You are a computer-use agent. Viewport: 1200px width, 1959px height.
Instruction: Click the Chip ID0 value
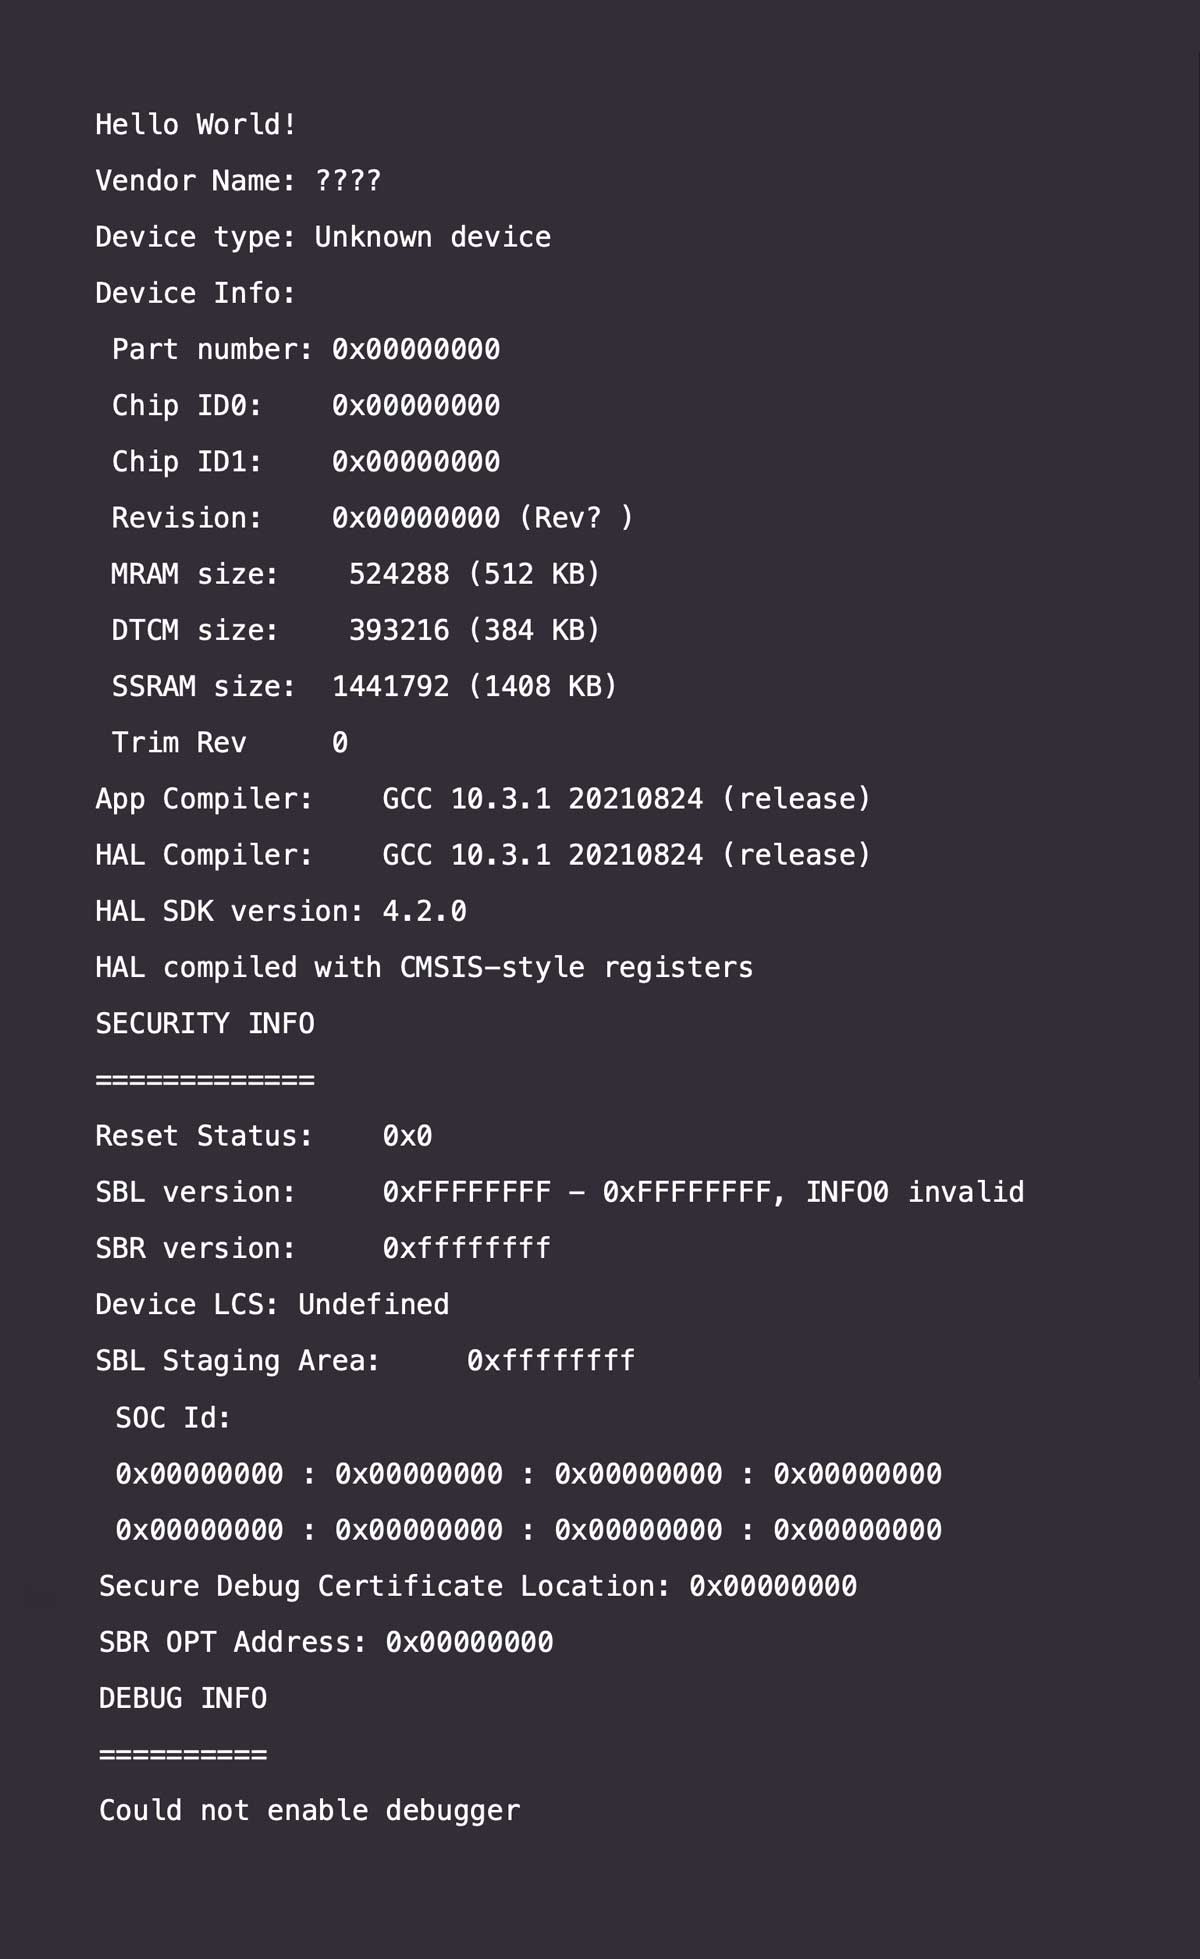pyautogui.click(x=416, y=405)
